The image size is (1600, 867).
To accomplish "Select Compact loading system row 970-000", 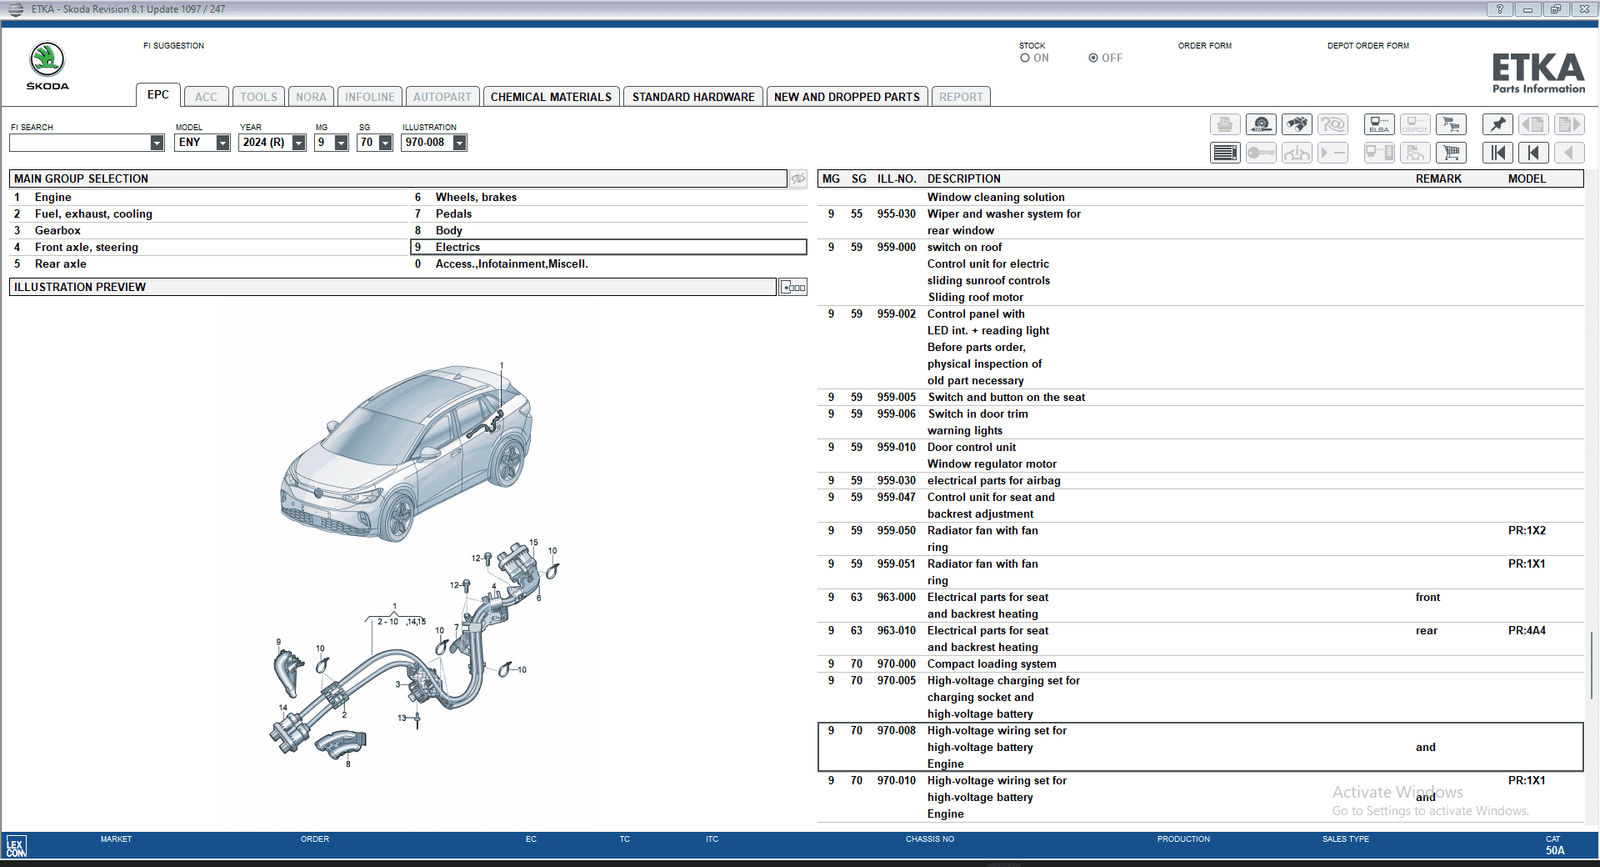I will 990,664.
